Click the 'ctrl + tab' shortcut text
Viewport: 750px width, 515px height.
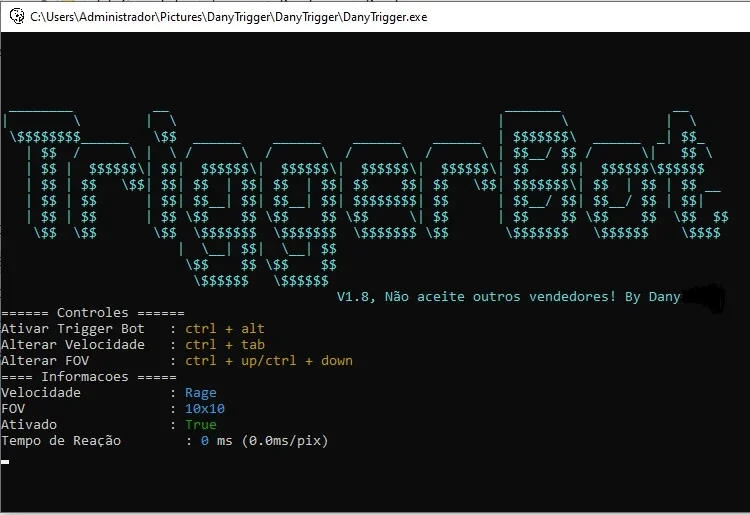tap(225, 344)
